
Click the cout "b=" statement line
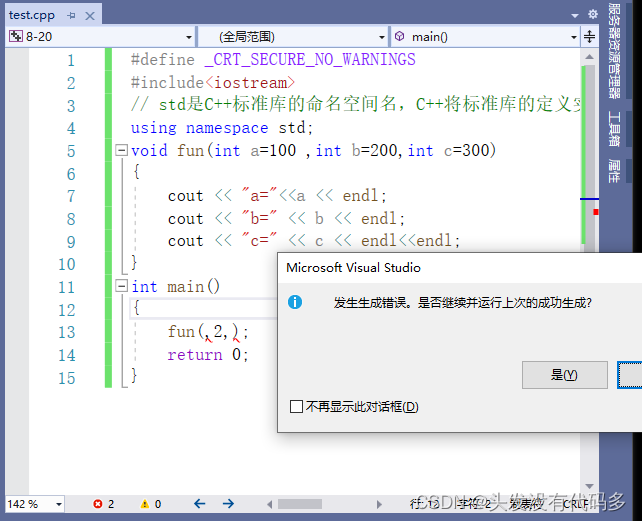click(x=286, y=218)
